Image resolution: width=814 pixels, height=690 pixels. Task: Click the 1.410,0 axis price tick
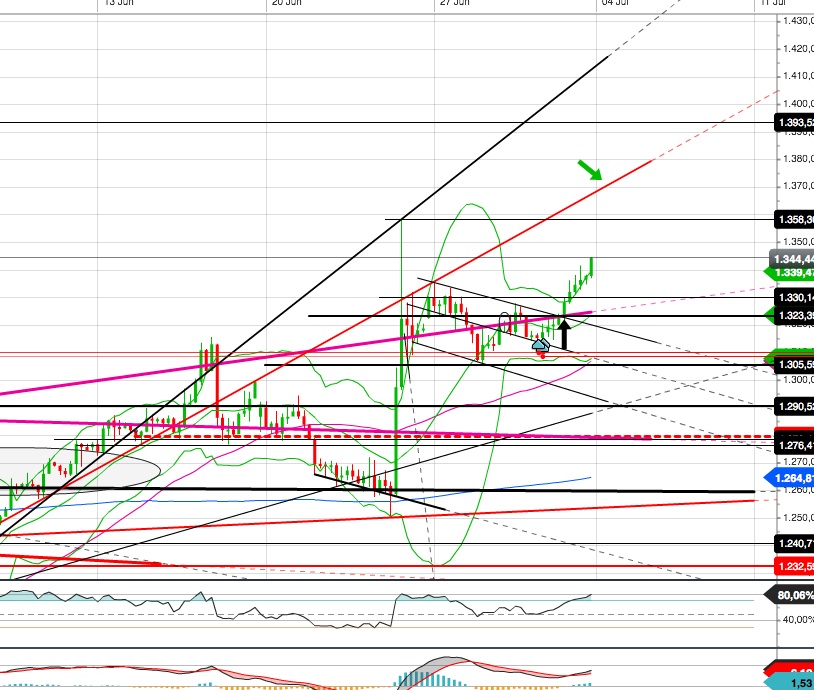798,76
